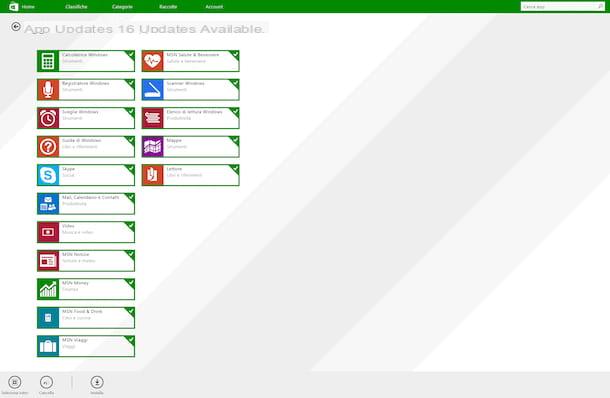Uncheck the Skype update checkmark
Screen dimensions: 610x398
[131, 168]
